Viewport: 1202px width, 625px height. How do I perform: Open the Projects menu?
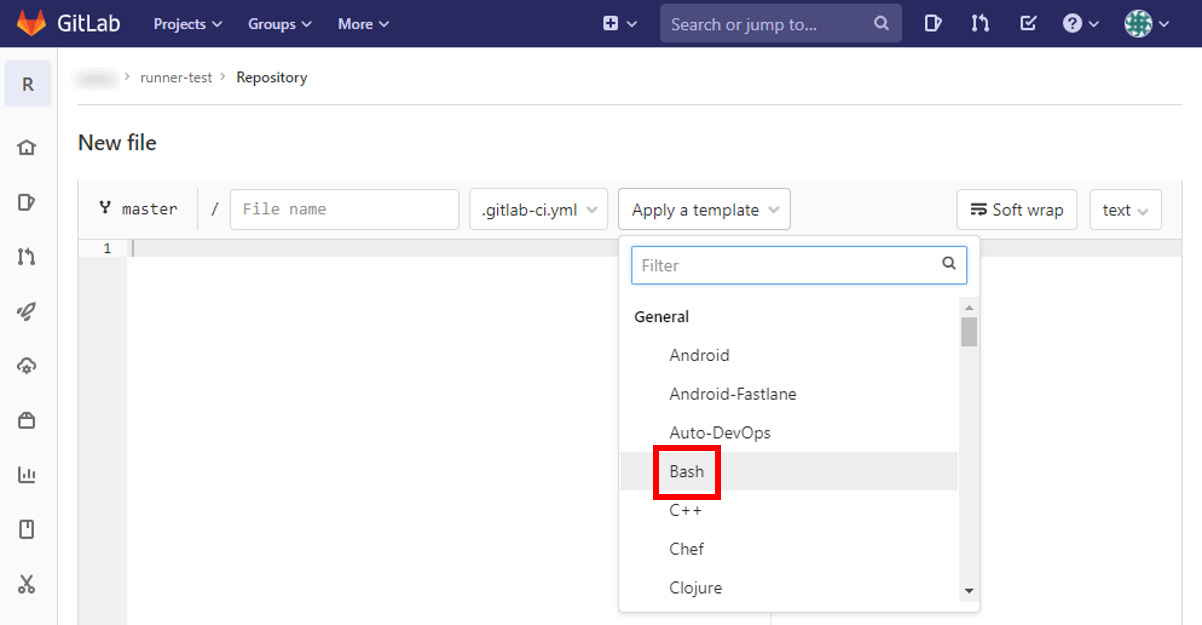[187, 23]
